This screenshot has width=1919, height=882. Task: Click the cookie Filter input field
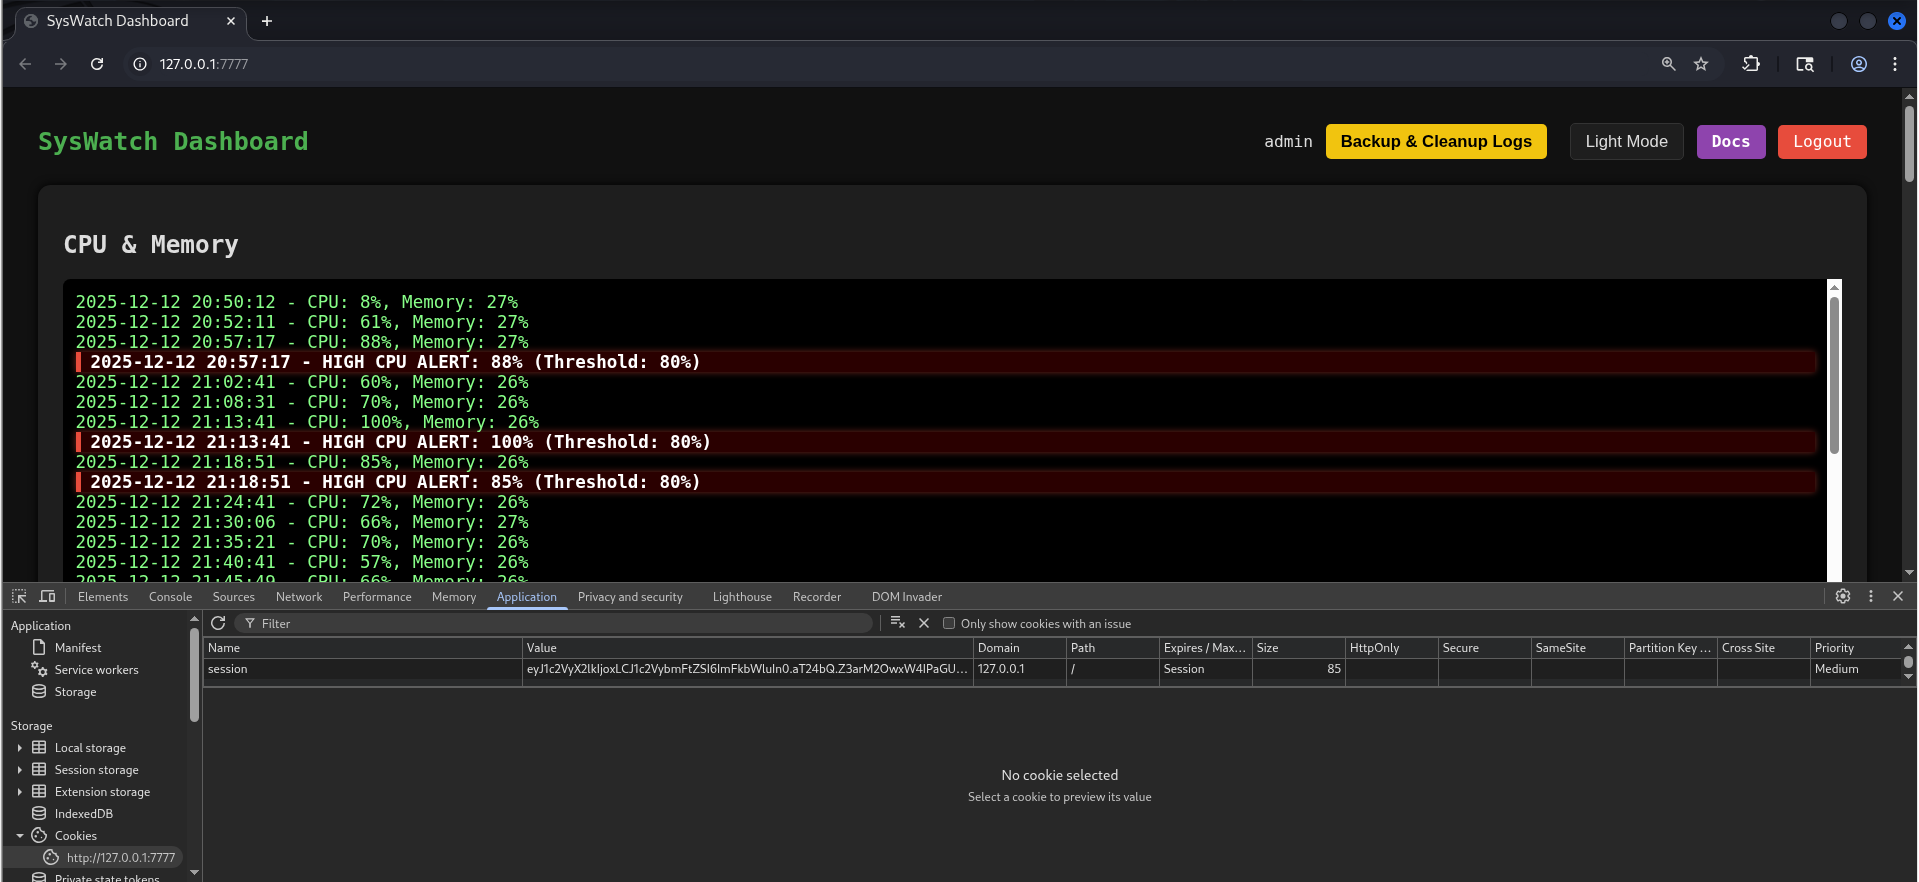pos(554,623)
